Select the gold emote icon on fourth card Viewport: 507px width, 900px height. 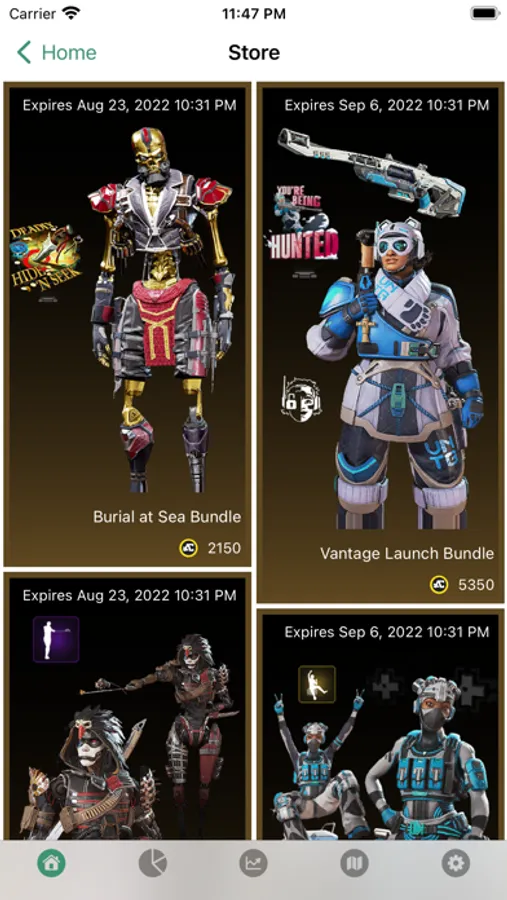(317, 684)
